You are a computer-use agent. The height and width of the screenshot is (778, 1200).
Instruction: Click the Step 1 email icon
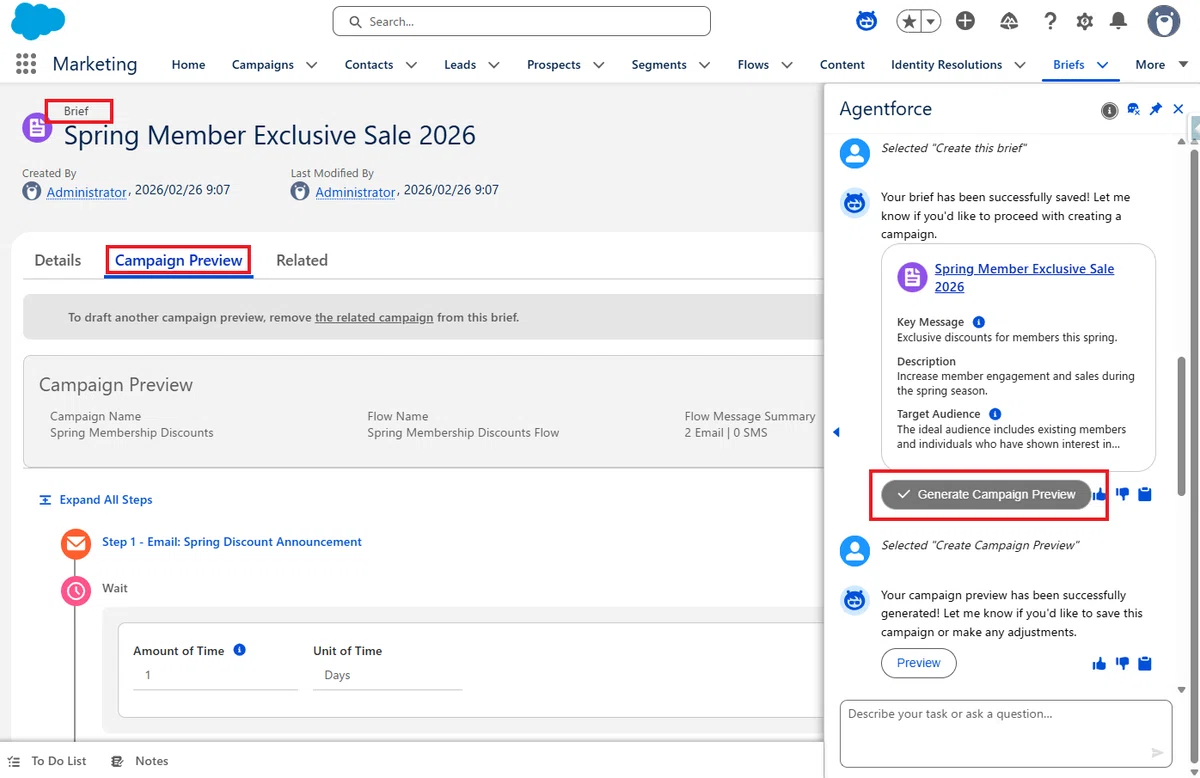tap(76, 544)
